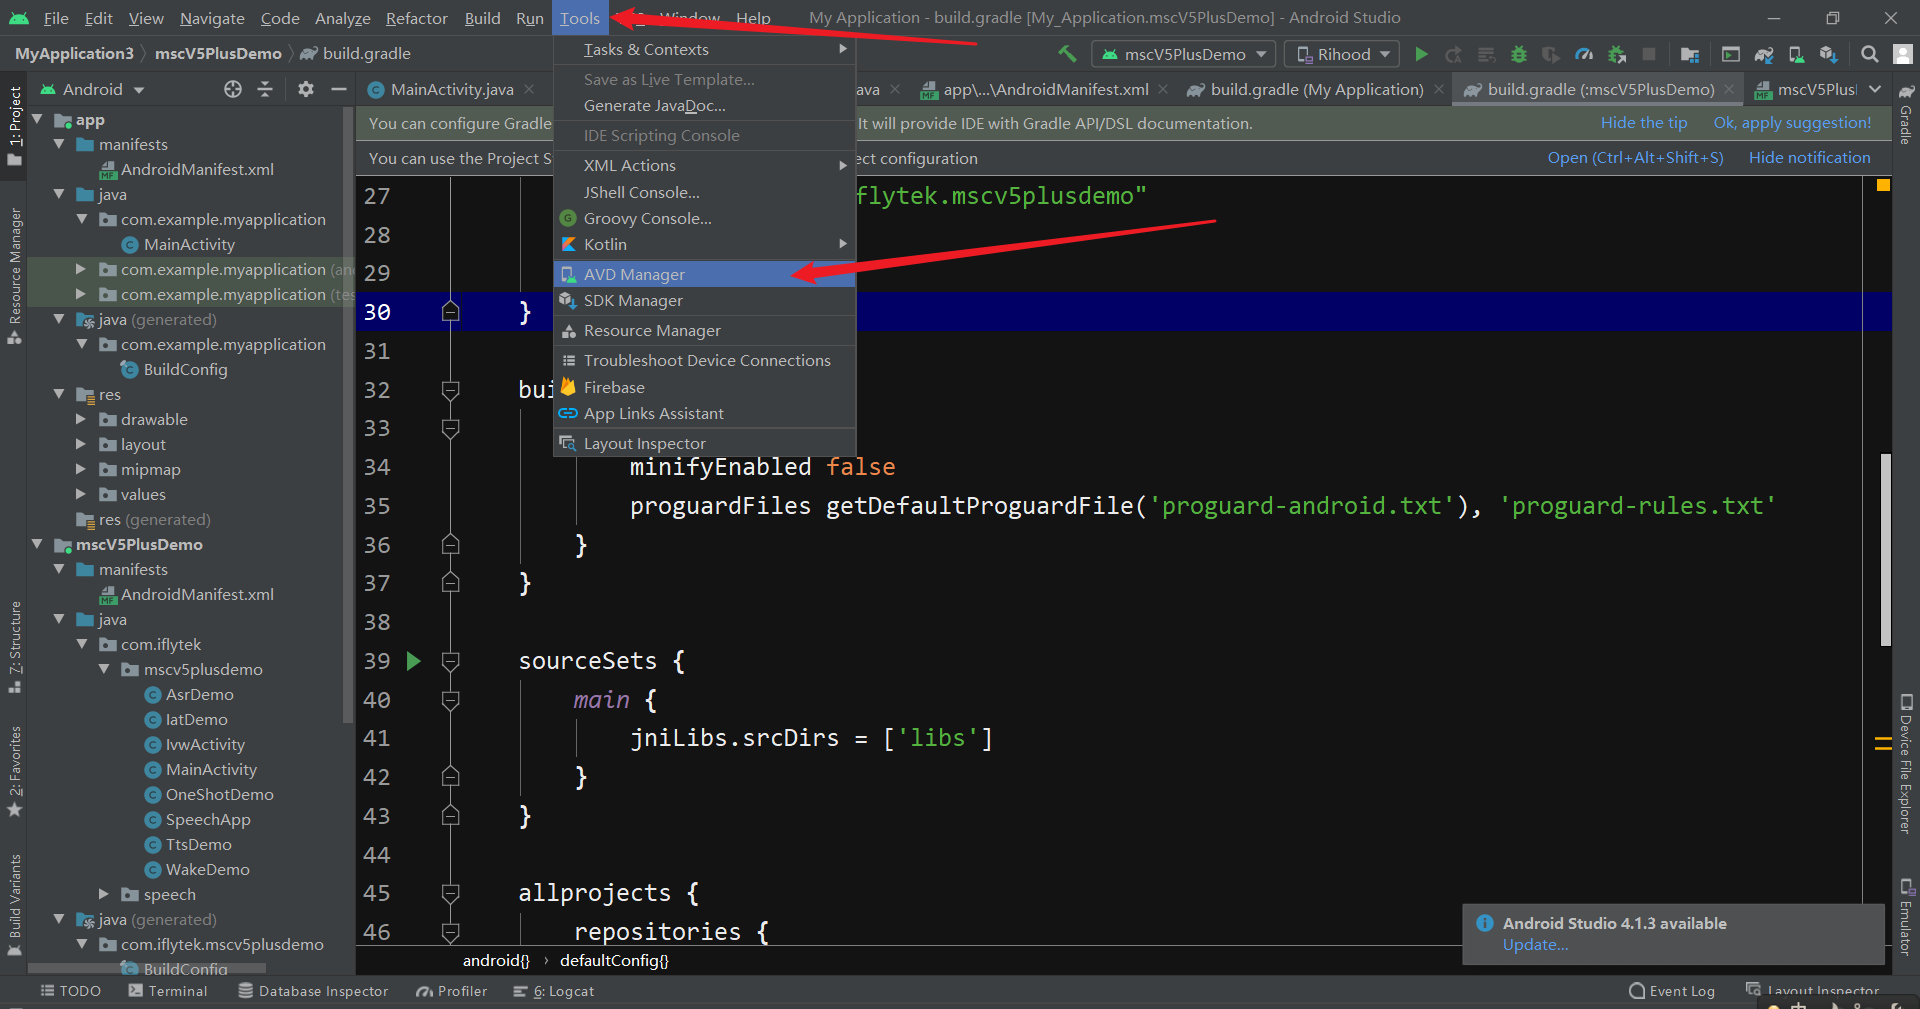Click 'Hide the tip' link
Image resolution: width=1920 pixels, height=1009 pixels.
tap(1643, 123)
